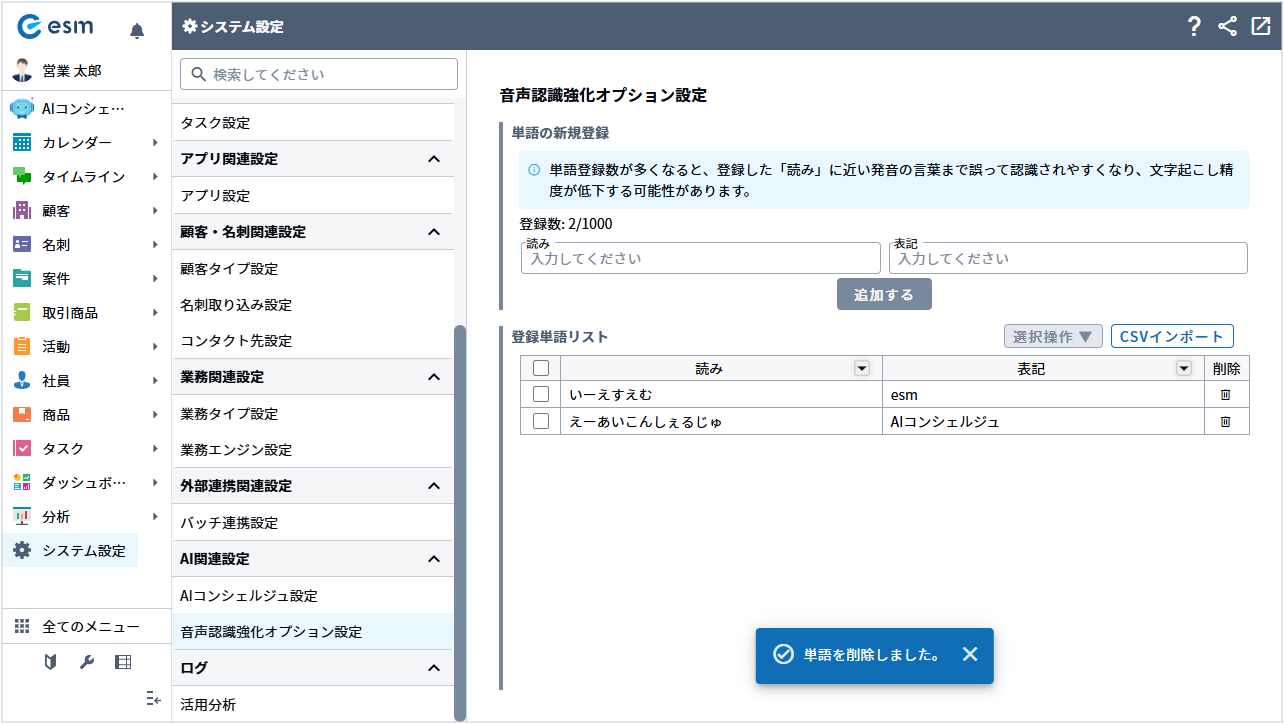Click the 読み input field
This screenshot has height=724, width=1284.
click(x=700, y=259)
